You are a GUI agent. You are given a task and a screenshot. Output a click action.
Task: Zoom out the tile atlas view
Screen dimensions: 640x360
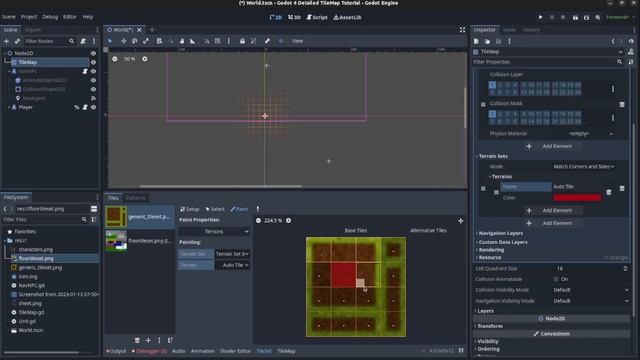tap(258, 220)
